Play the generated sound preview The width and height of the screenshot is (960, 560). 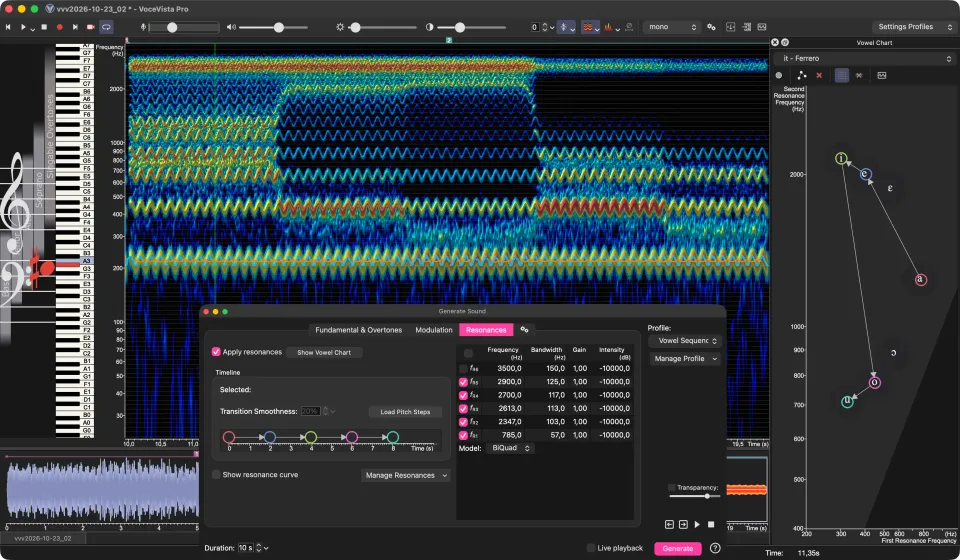coord(697,525)
